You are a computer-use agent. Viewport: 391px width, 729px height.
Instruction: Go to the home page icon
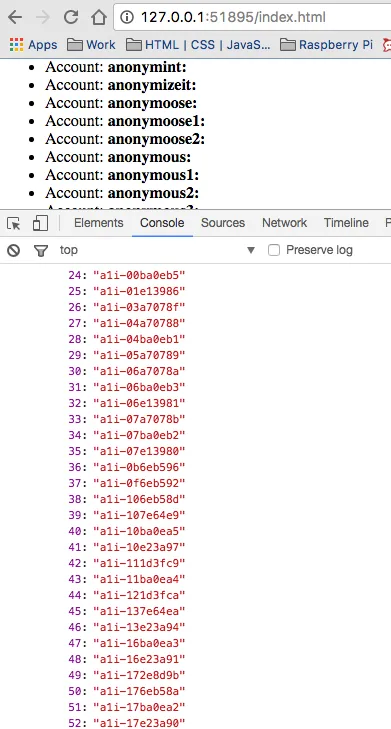coord(99,18)
